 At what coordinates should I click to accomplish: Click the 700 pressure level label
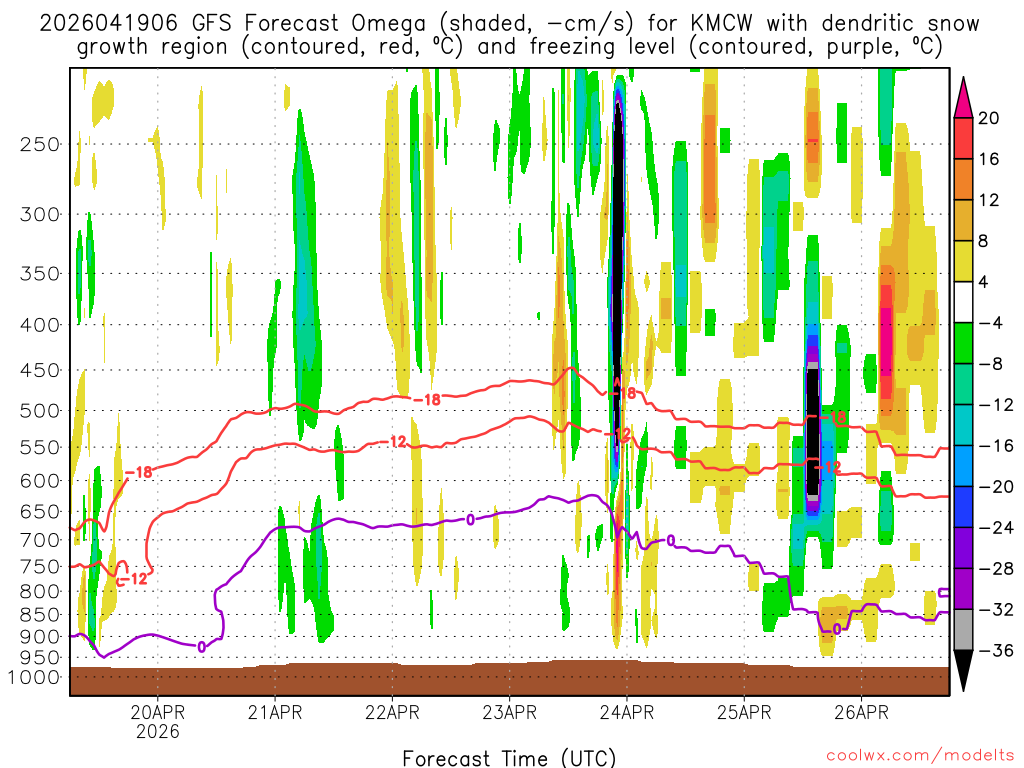pyautogui.click(x=40, y=540)
